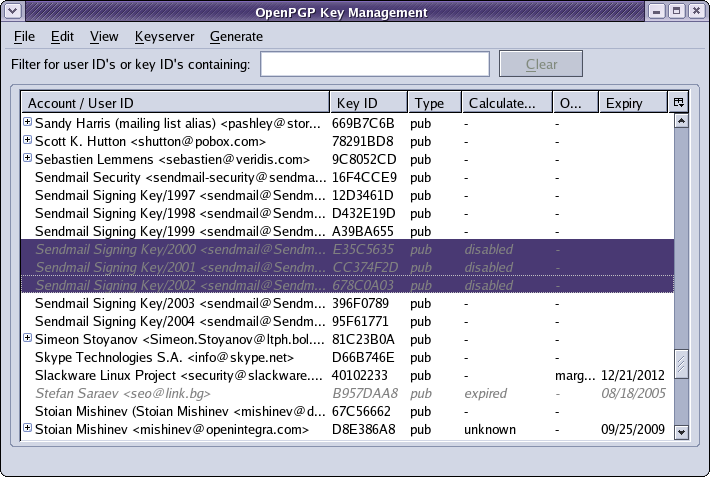Sort by Calculate... column header
The height and width of the screenshot is (477, 710).
(507, 103)
